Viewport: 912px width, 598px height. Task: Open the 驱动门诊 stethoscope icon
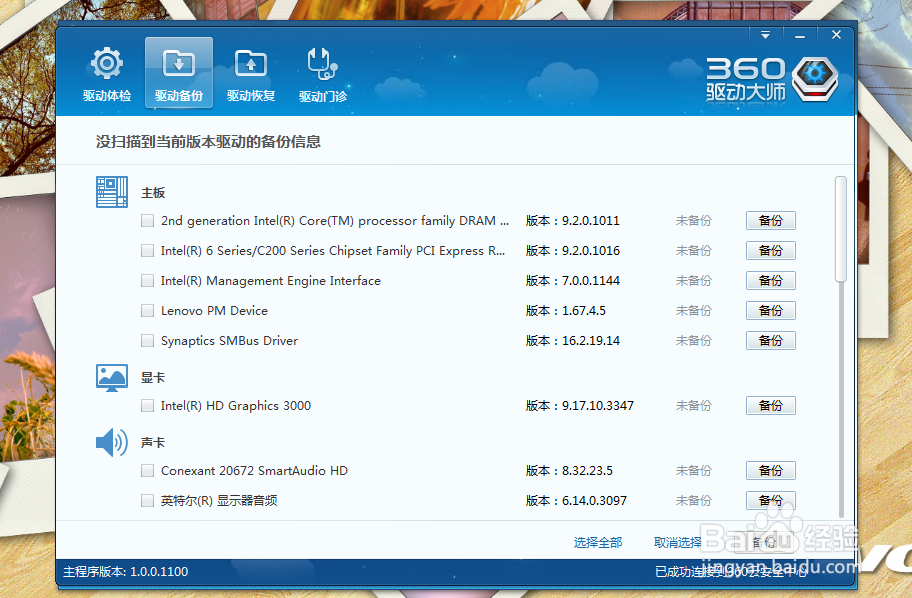click(x=323, y=73)
